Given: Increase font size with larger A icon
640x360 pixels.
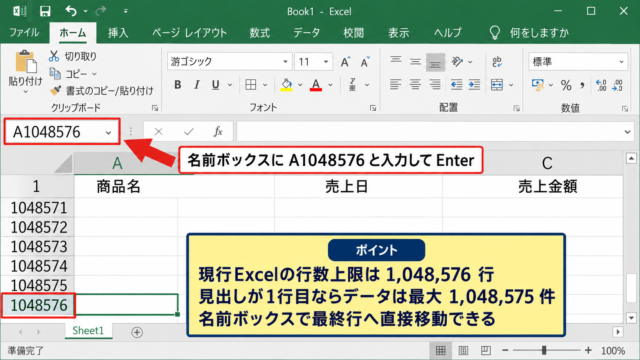Looking at the screenshot, I should (345, 62).
